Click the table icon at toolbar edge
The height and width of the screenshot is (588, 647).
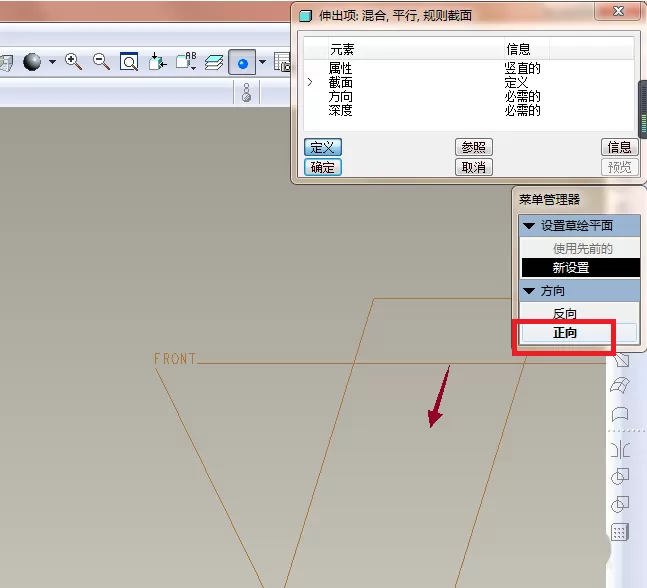coord(283,62)
